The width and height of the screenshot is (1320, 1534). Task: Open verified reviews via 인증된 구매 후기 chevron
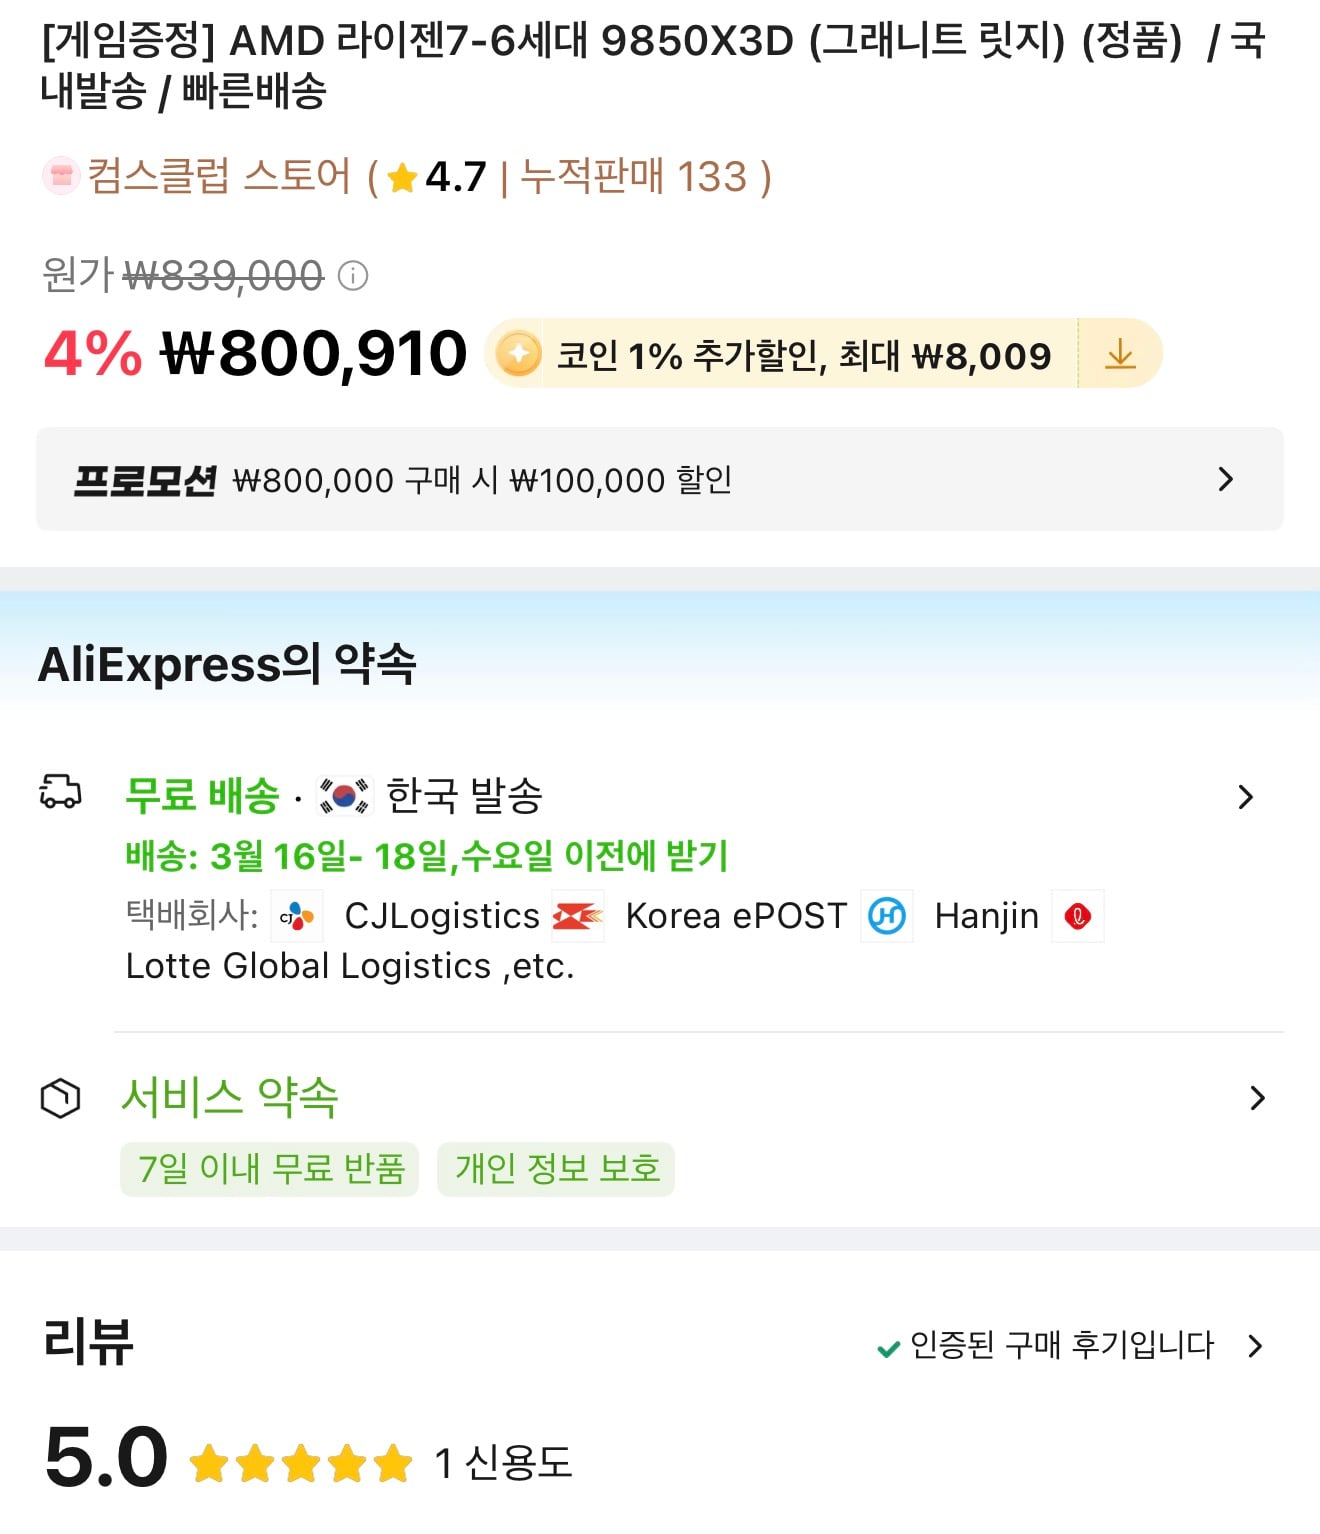coord(1256,1346)
